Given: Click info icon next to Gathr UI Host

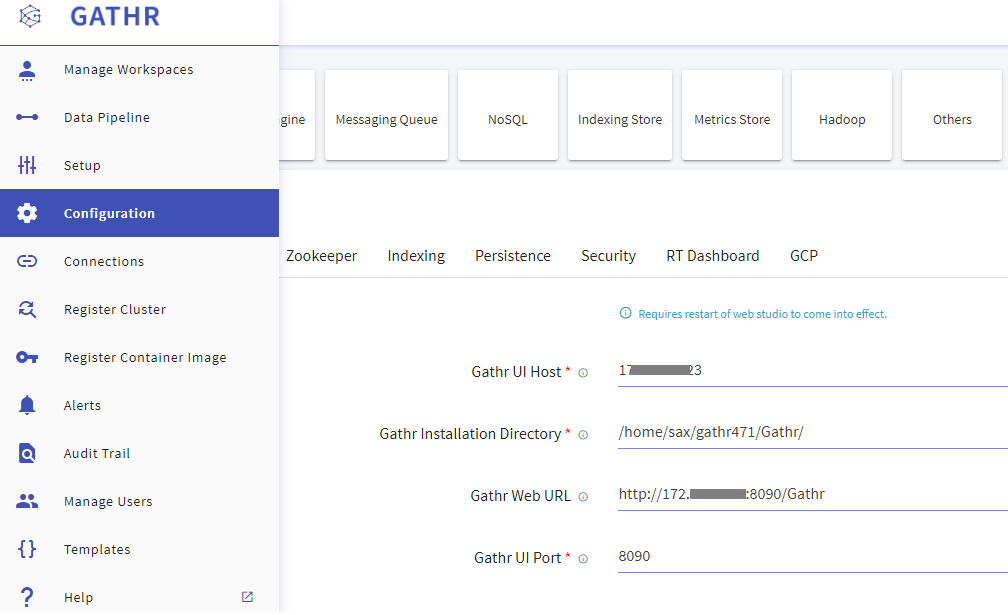Looking at the screenshot, I should click(x=583, y=373).
